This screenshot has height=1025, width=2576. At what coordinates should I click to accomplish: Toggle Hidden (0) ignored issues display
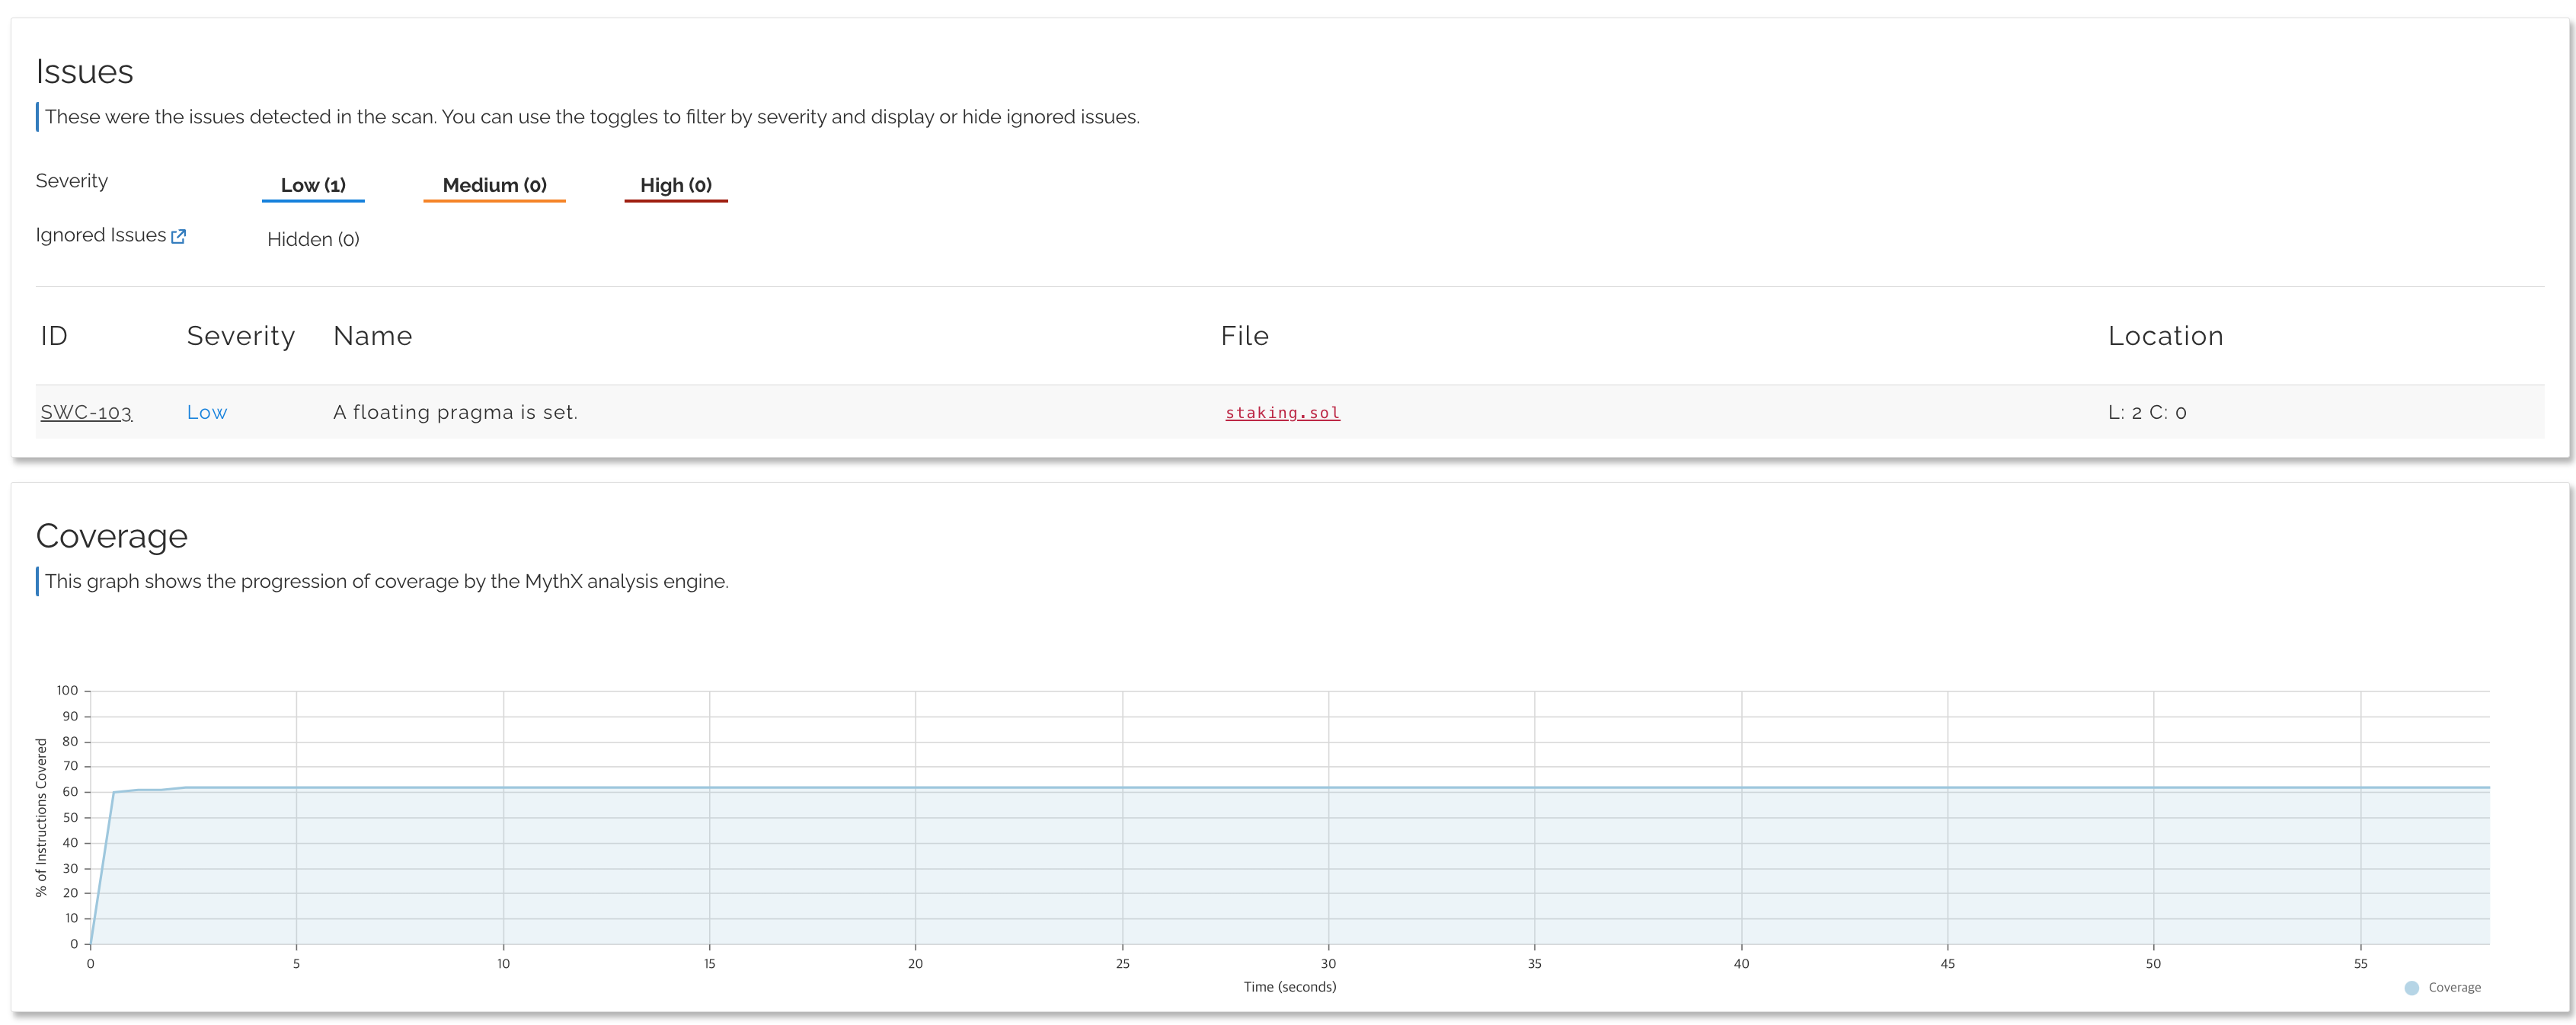[x=313, y=239]
